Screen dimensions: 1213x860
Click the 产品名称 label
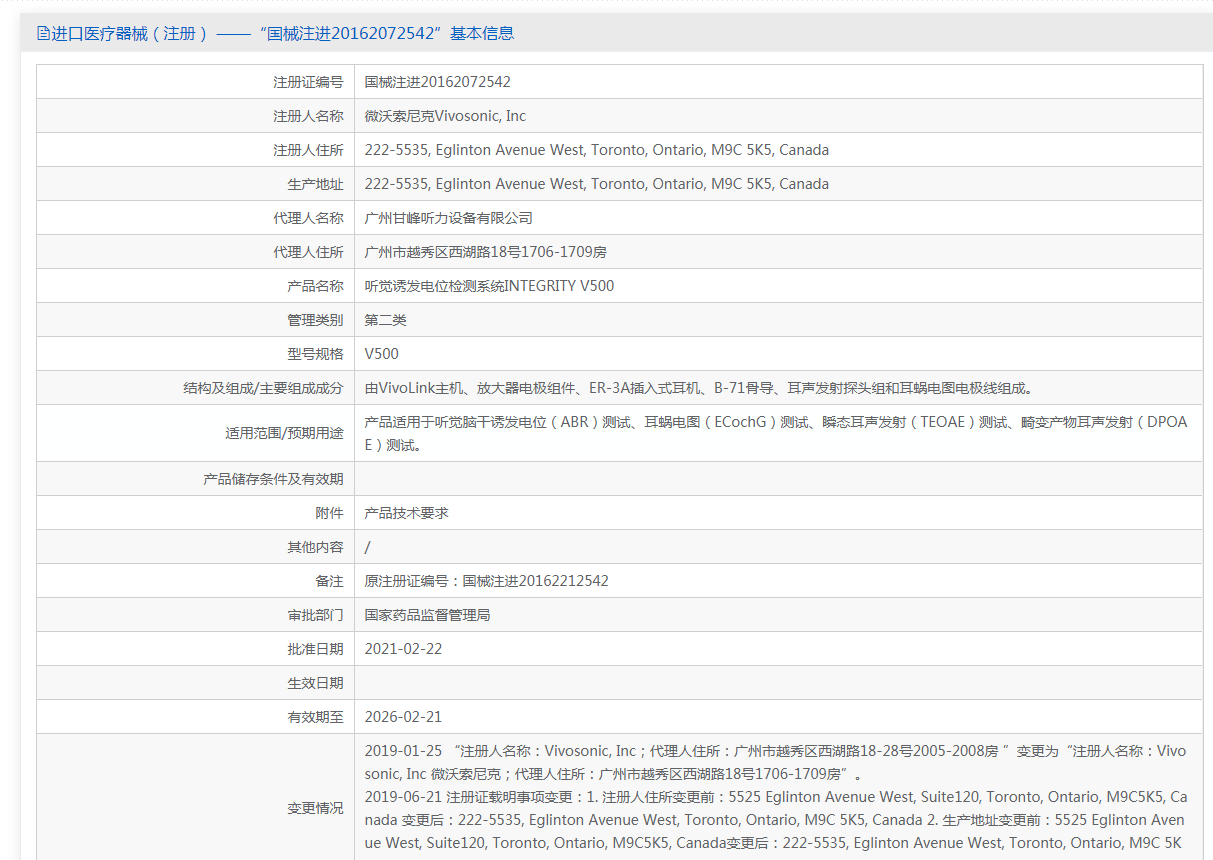tap(316, 286)
